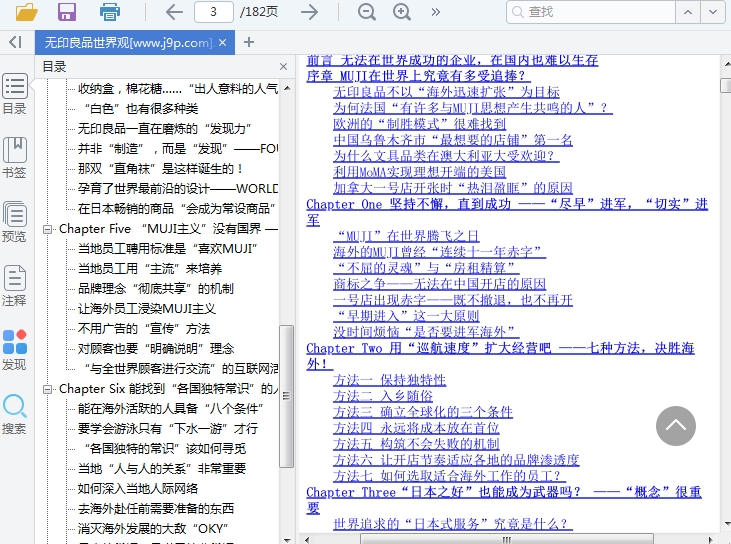Go to the next page with the right arrow
This screenshot has width=731, height=544.
(309, 12)
